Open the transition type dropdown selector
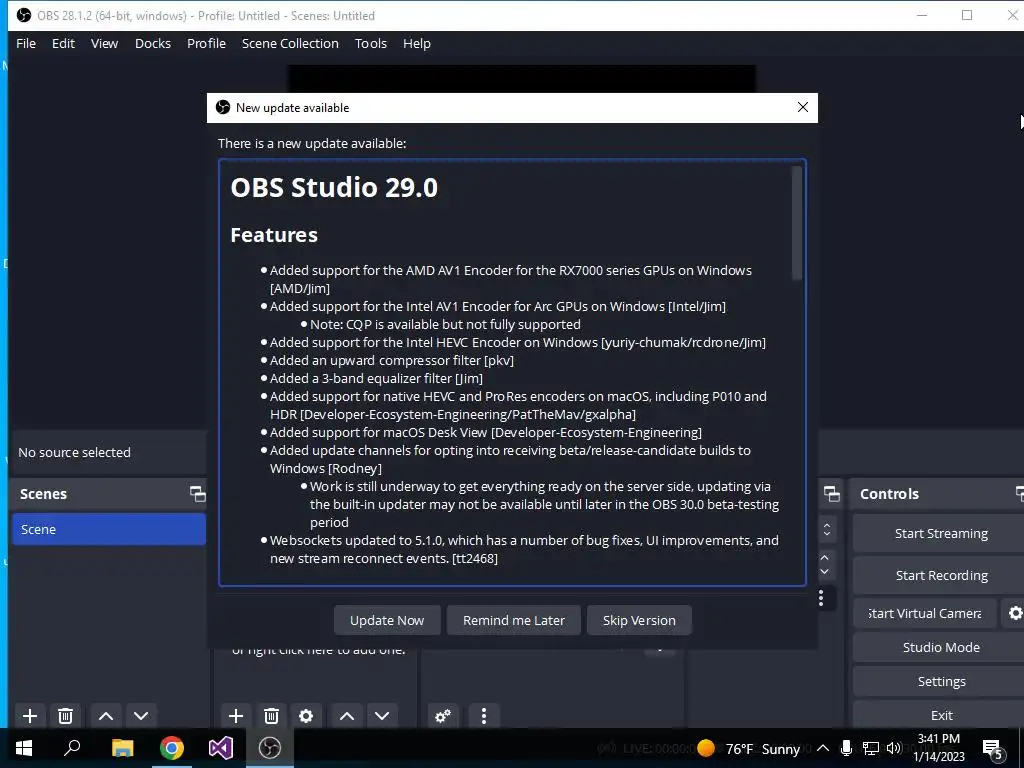This screenshot has height=768, width=1024. [827, 529]
